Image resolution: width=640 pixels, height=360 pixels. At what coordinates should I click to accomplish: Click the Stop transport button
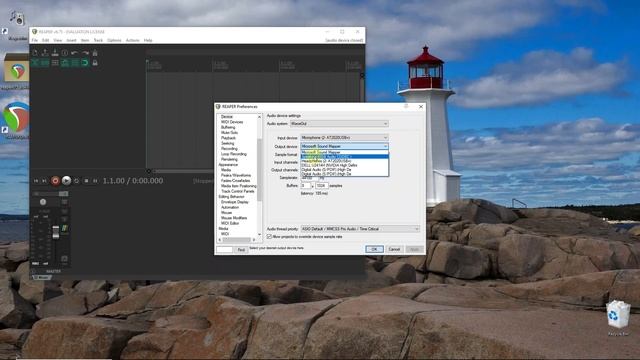pos(86,181)
